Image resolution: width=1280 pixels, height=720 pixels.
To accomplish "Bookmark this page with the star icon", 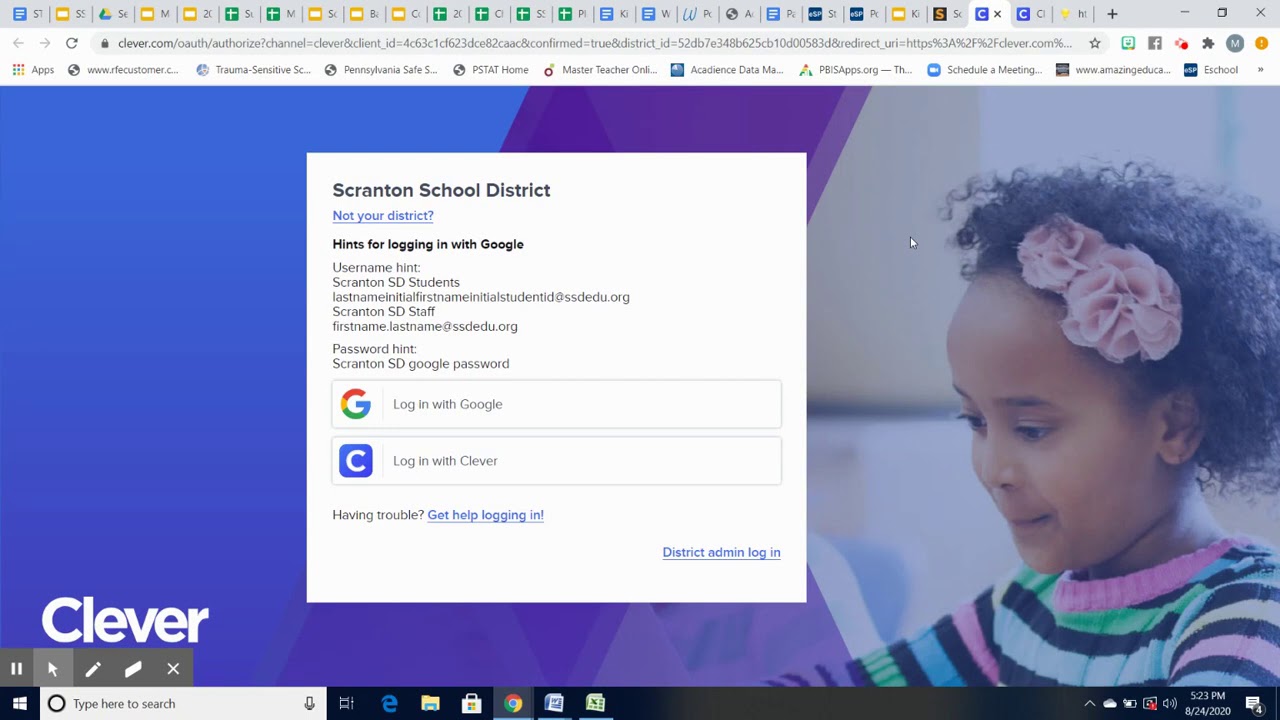I will coord(1095,43).
